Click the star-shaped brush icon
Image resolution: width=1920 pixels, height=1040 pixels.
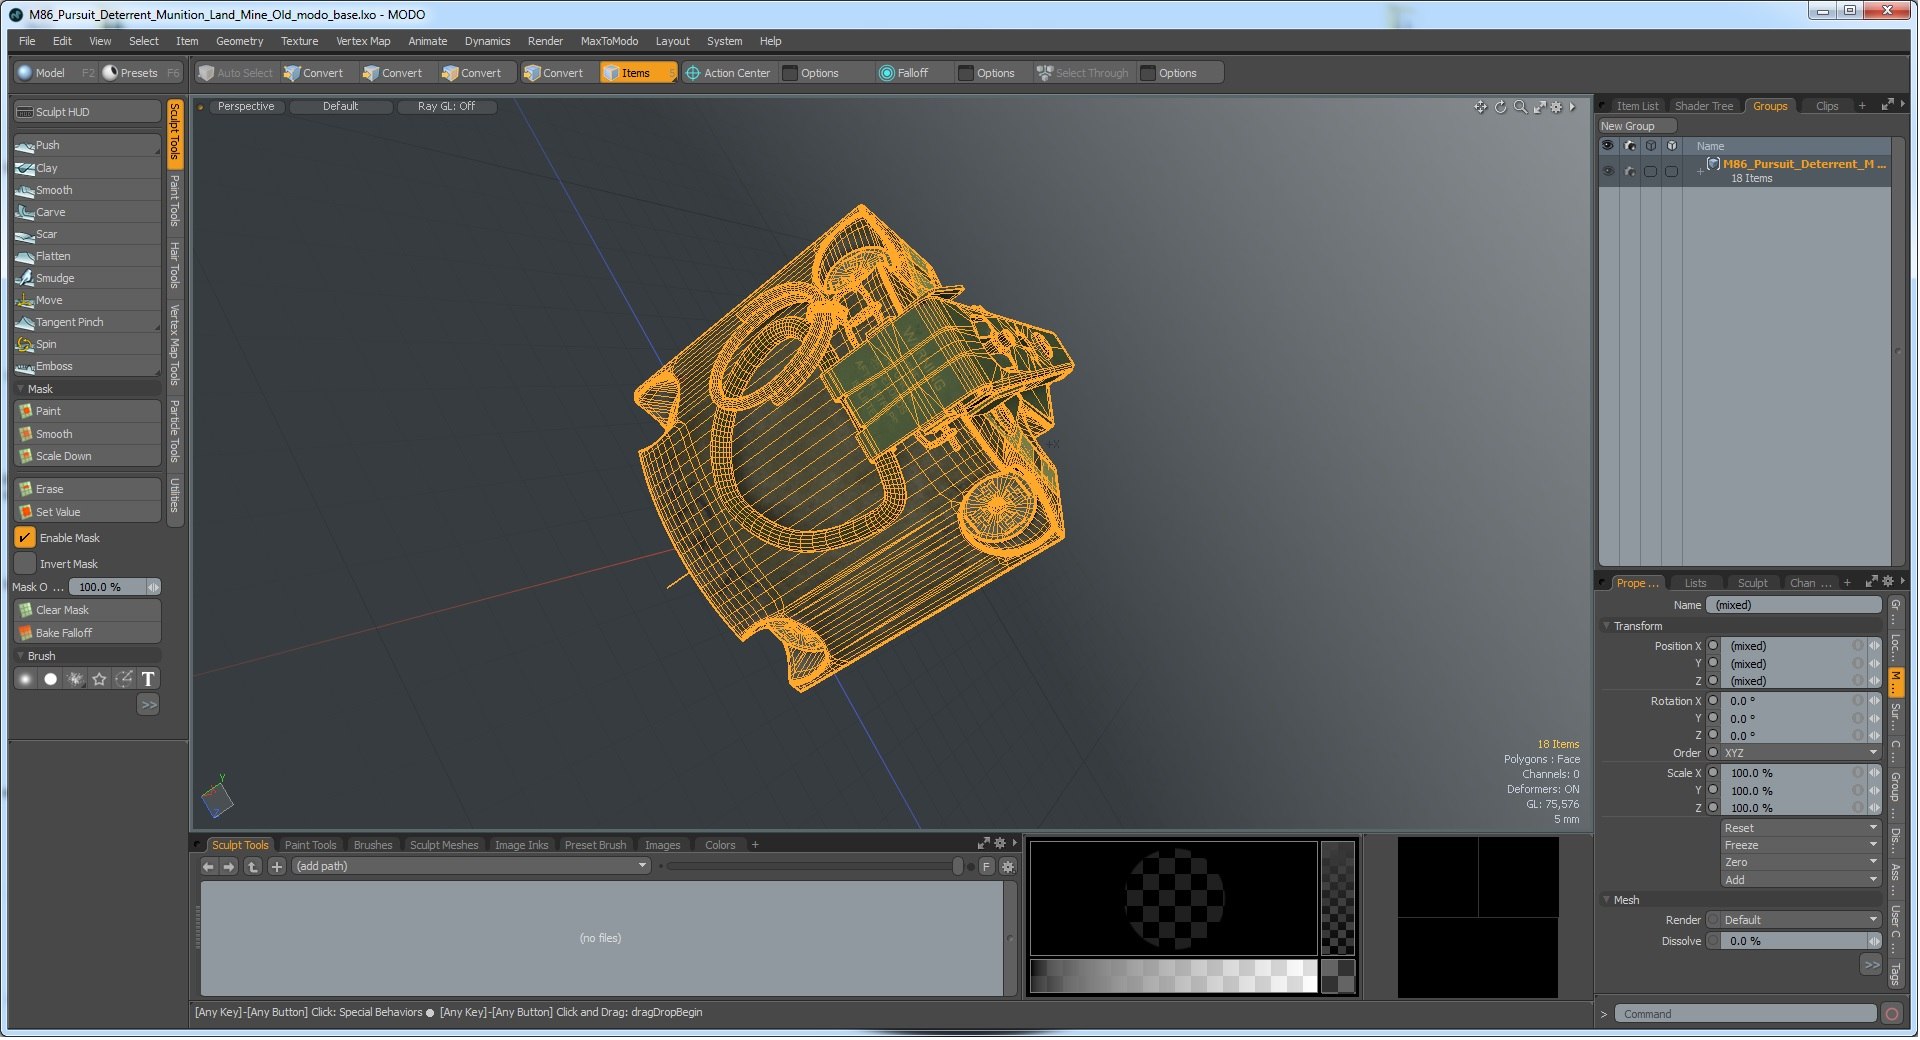point(99,680)
